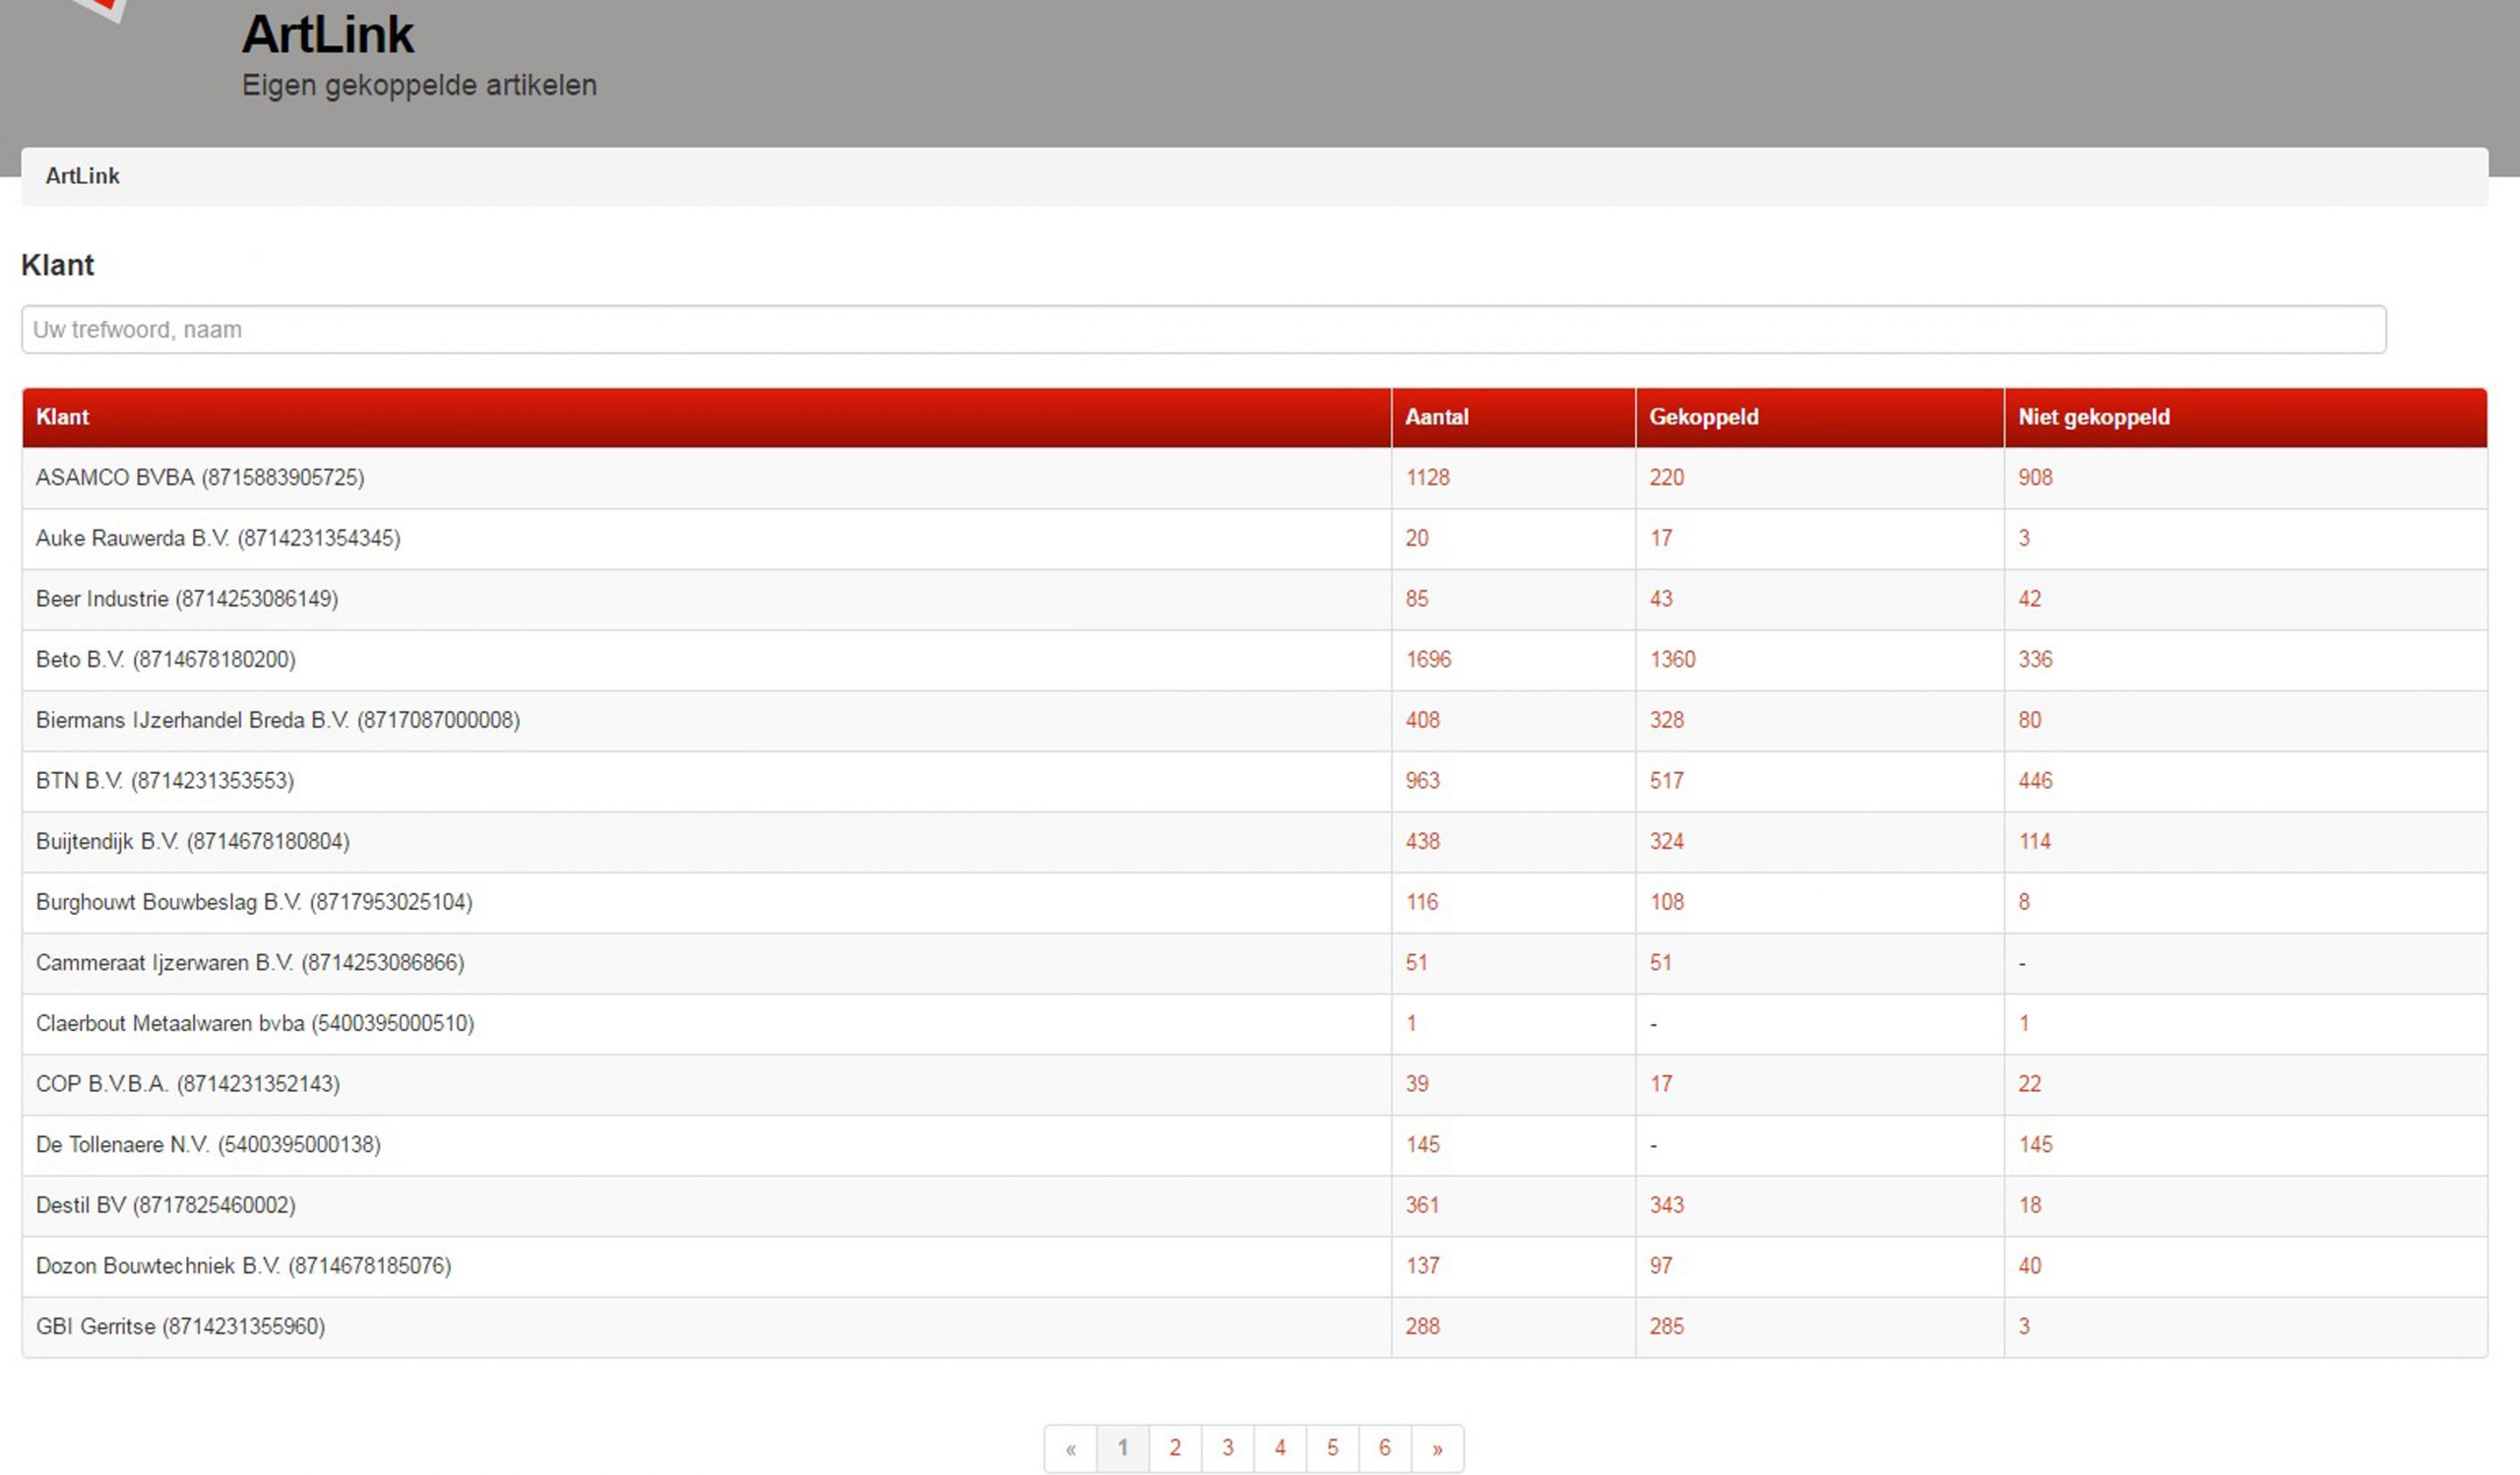Open Niet gekoppeld value 22

(2029, 1085)
